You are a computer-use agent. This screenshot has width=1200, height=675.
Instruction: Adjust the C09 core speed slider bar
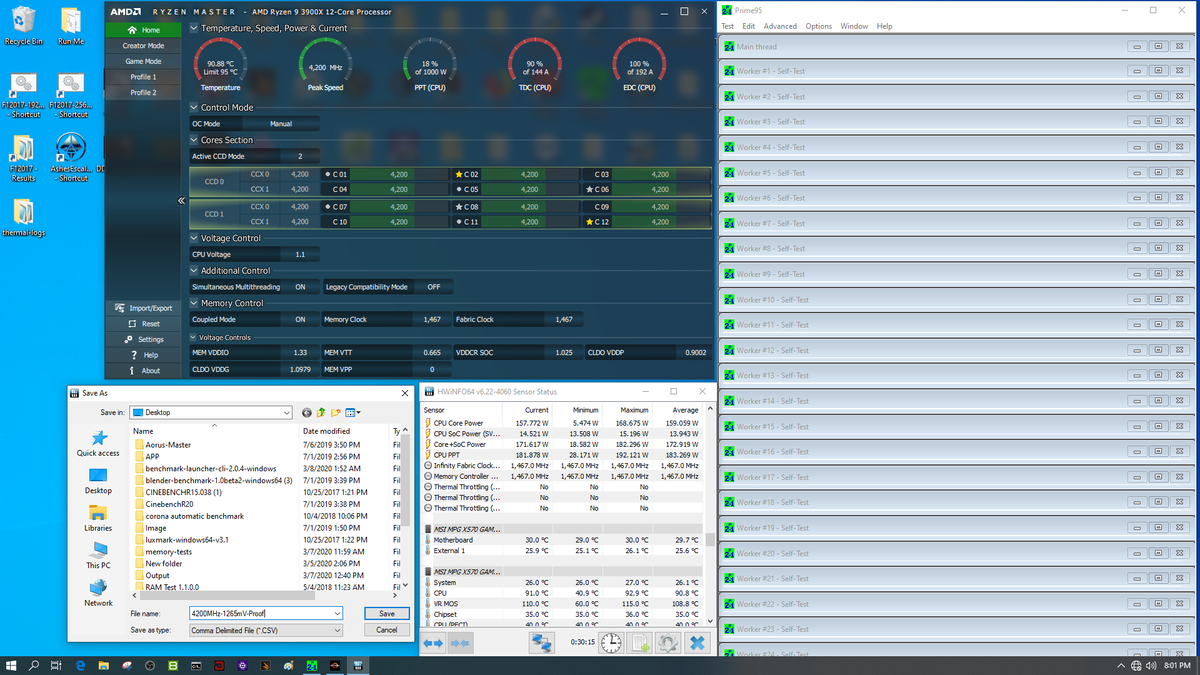pos(660,206)
